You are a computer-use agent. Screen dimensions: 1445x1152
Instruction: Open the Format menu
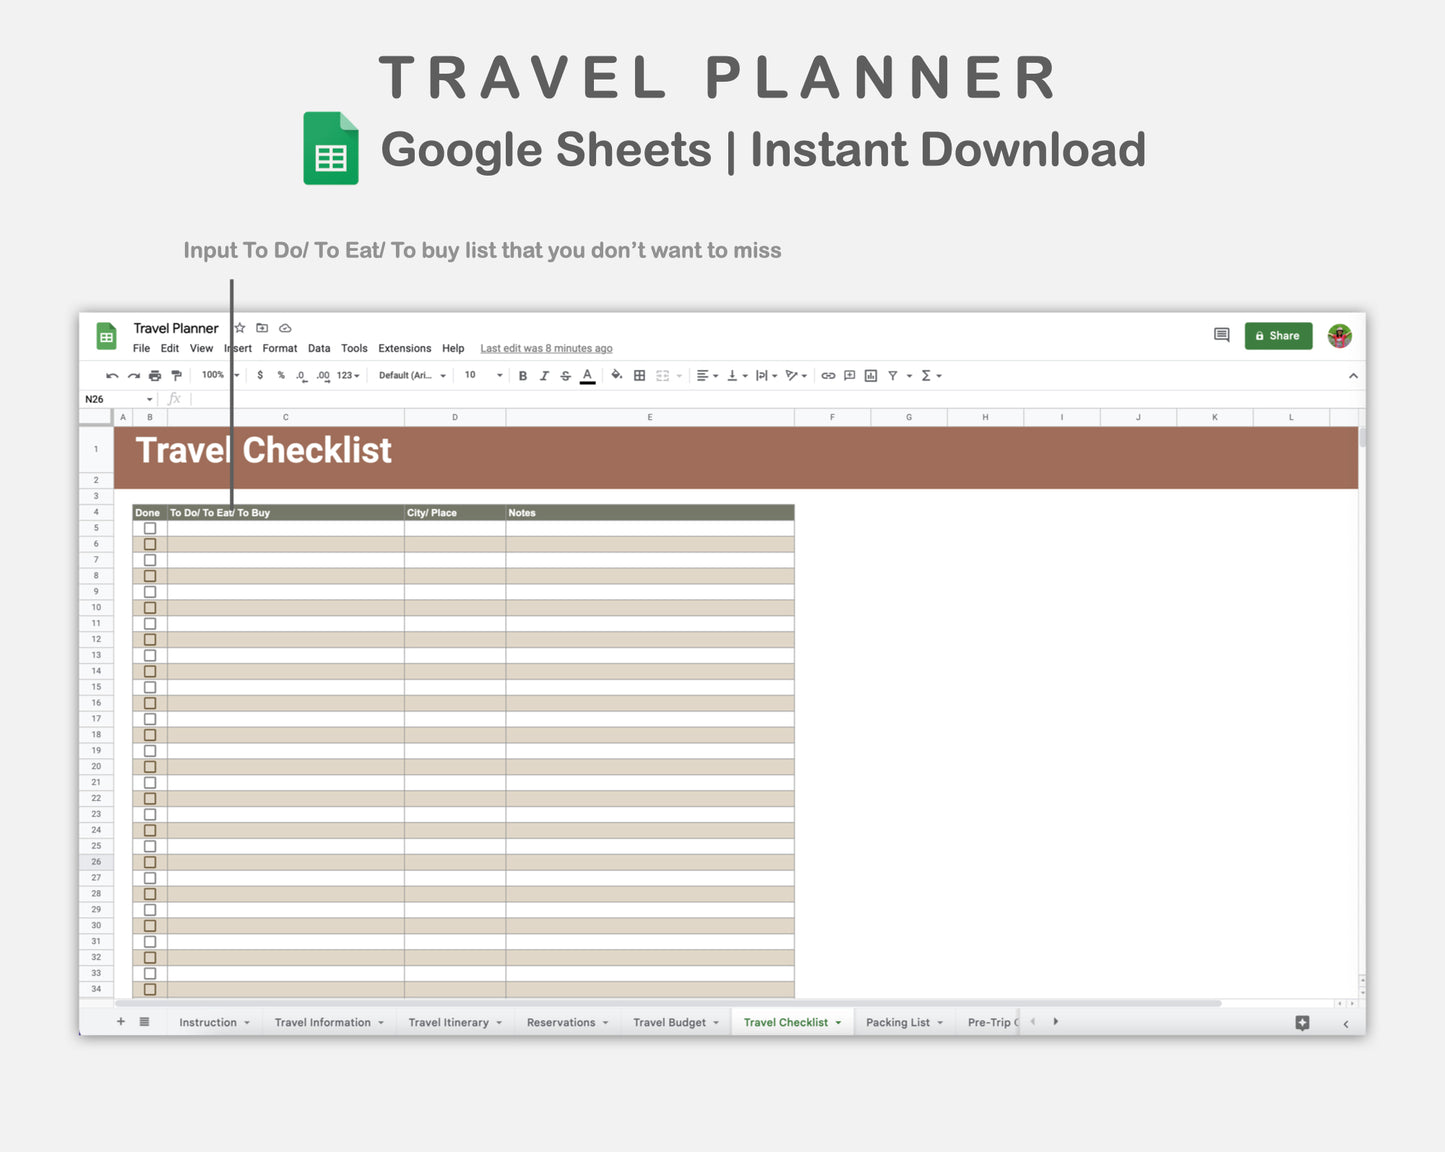coord(279,348)
